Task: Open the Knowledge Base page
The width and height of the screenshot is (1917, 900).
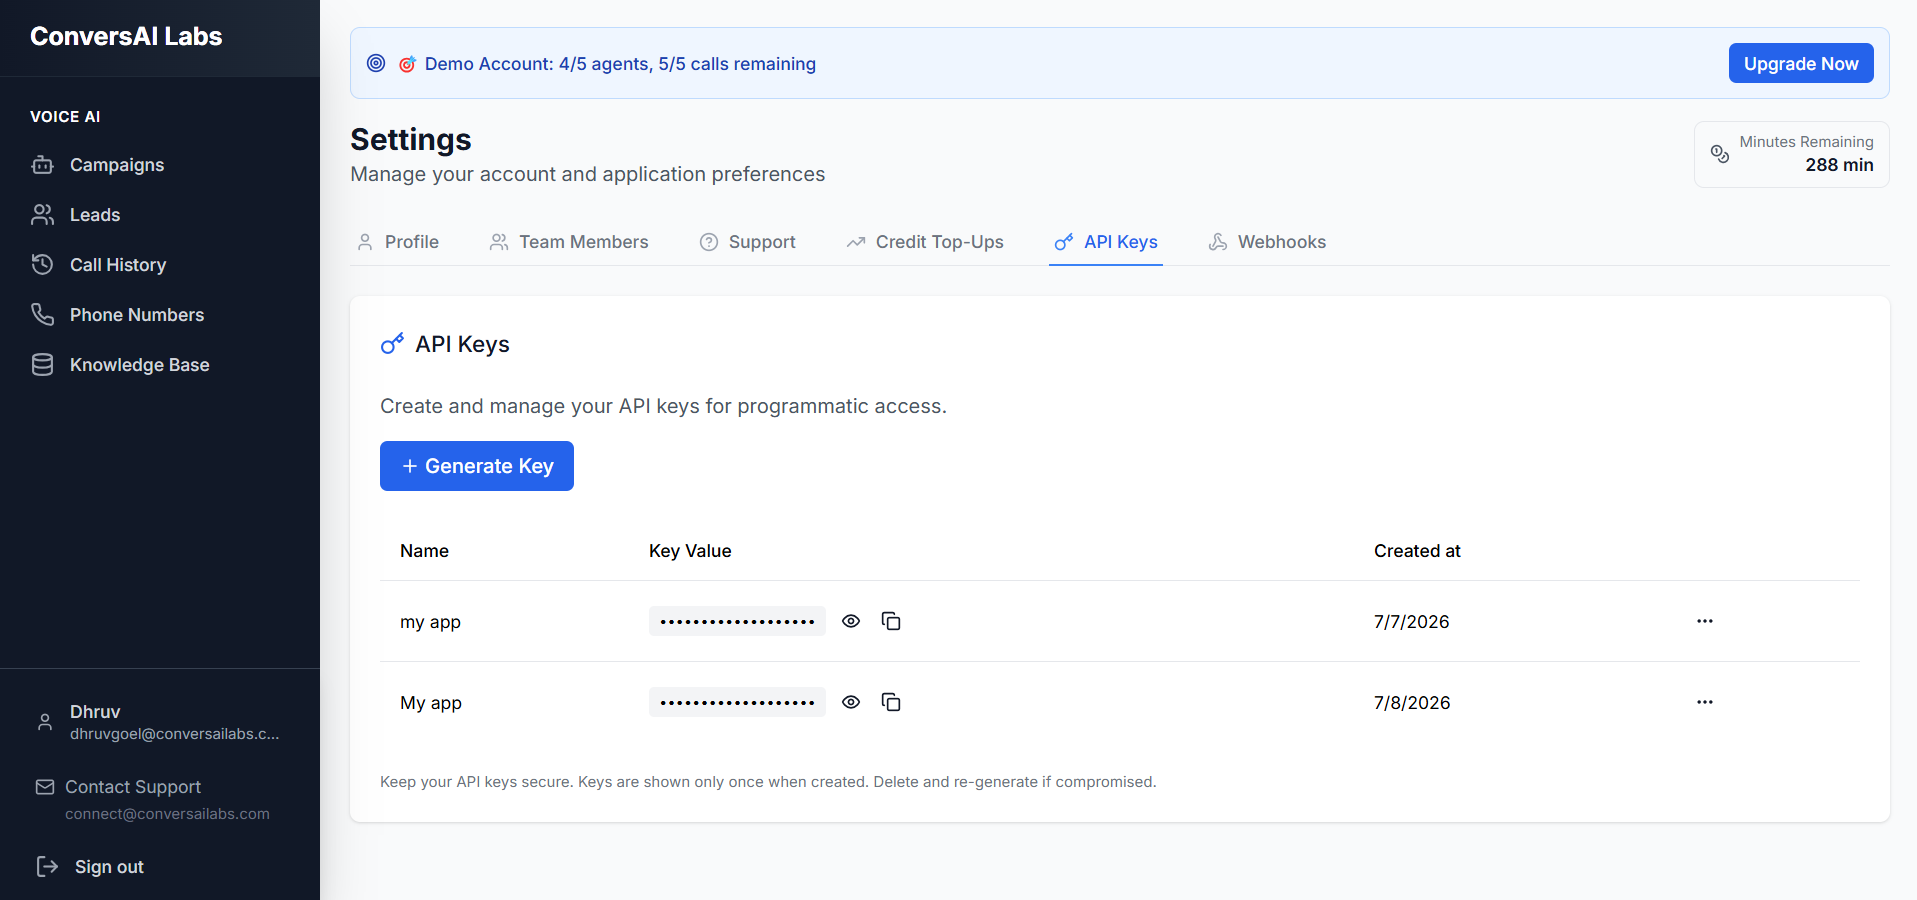Action: pos(120,365)
